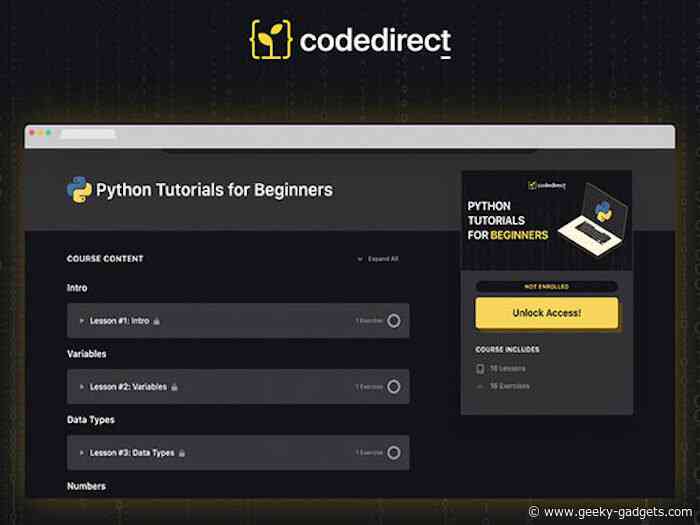Click the exercises icon under Course Includes
The width and height of the screenshot is (700, 525).
tap(480, 386)
